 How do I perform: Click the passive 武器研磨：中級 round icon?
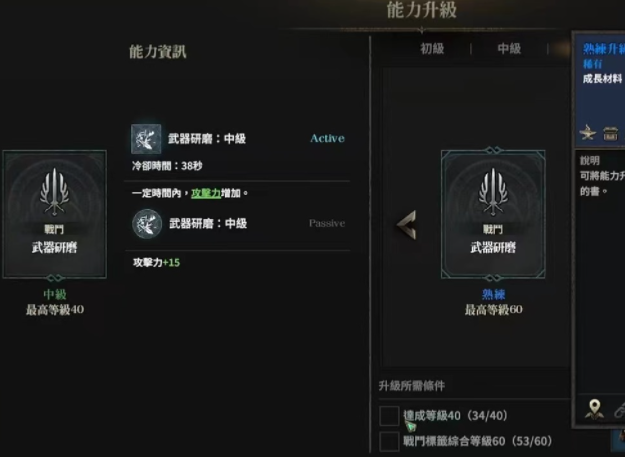(x=147, y=224)
